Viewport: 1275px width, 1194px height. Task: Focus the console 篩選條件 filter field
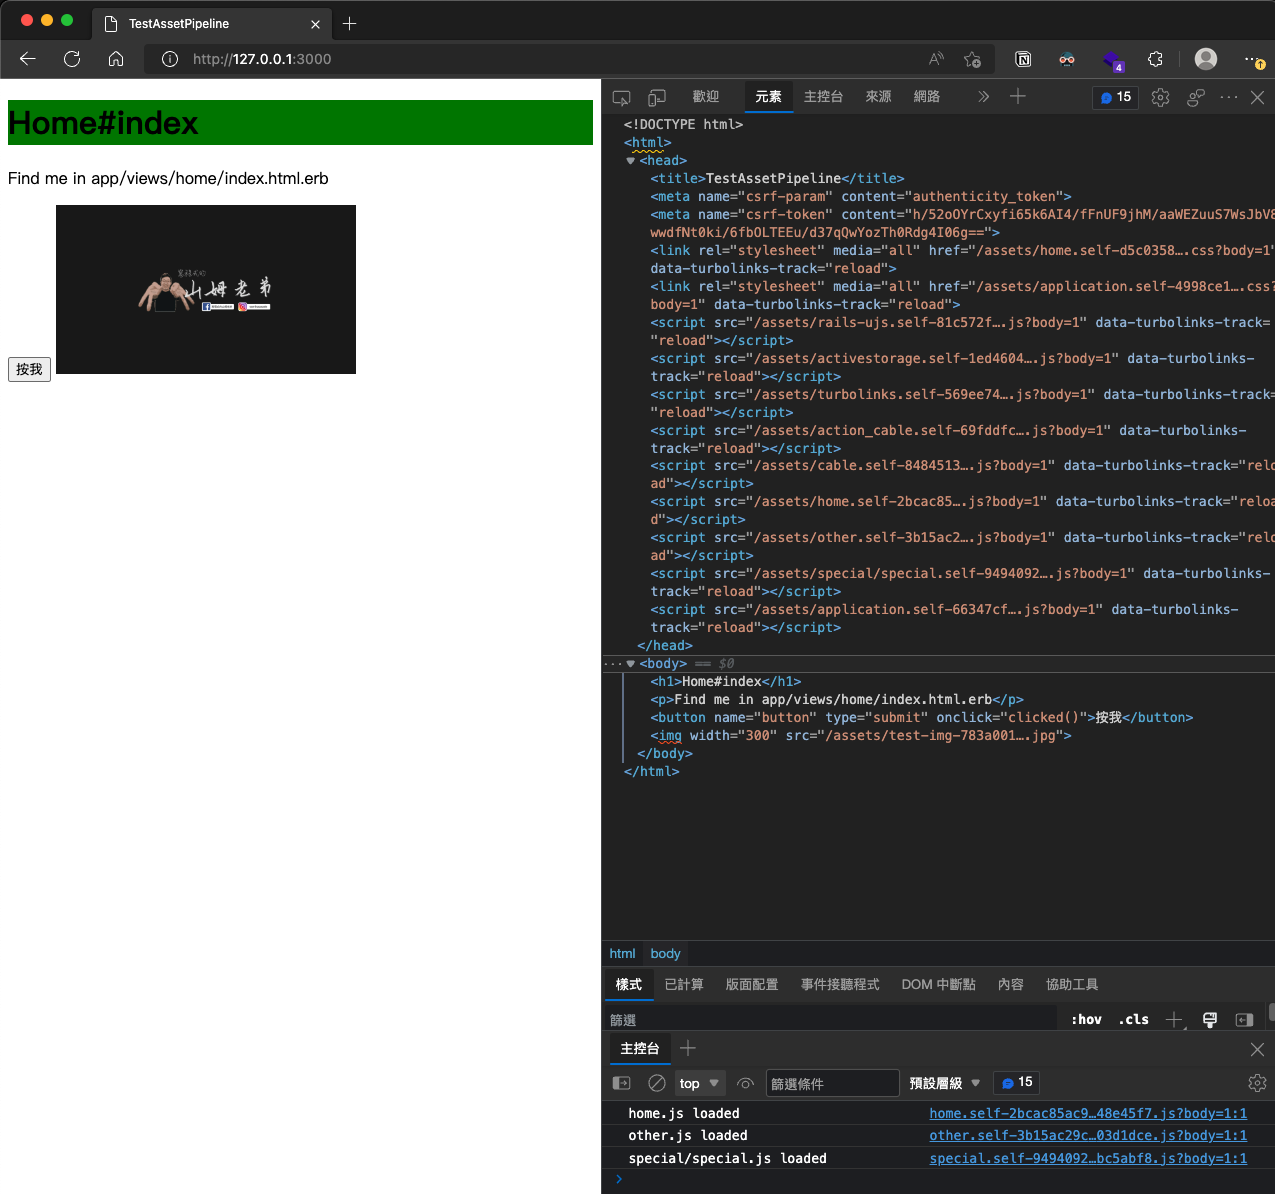832,1083
